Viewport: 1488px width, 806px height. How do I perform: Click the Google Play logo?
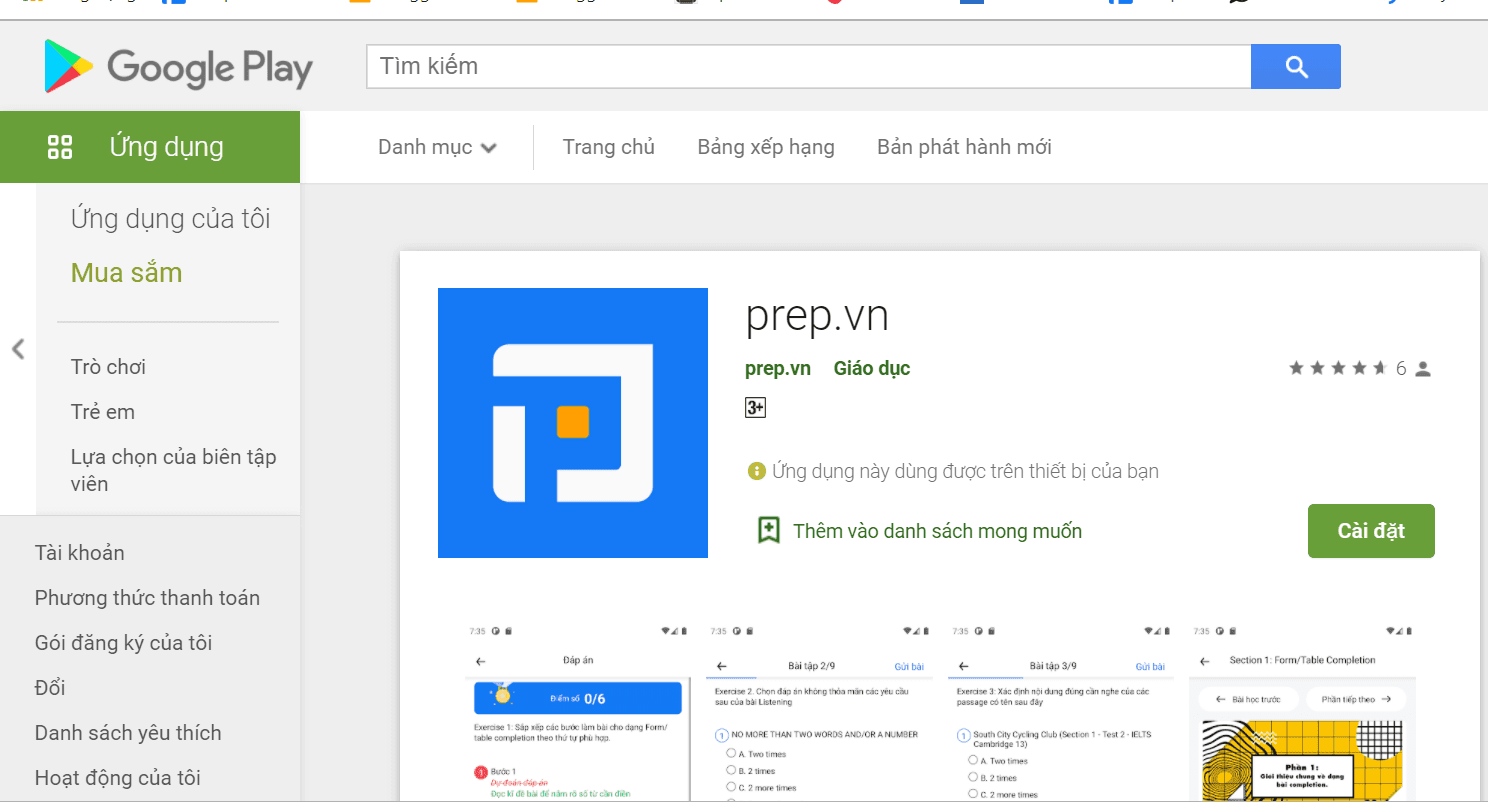pos(178,67)
